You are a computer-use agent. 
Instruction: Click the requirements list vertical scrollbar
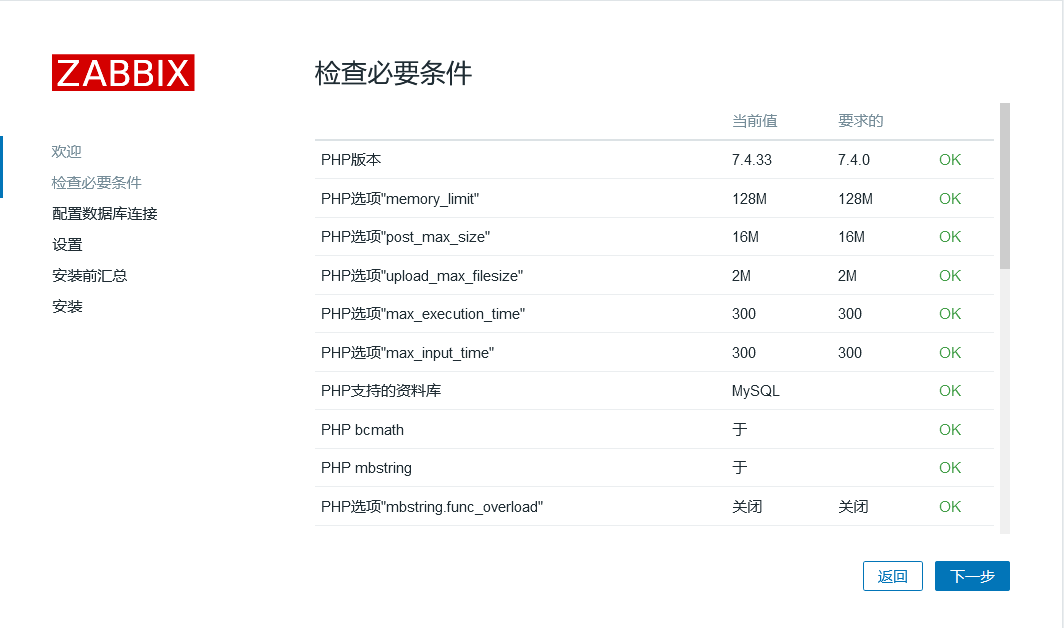coord(1004,186)
